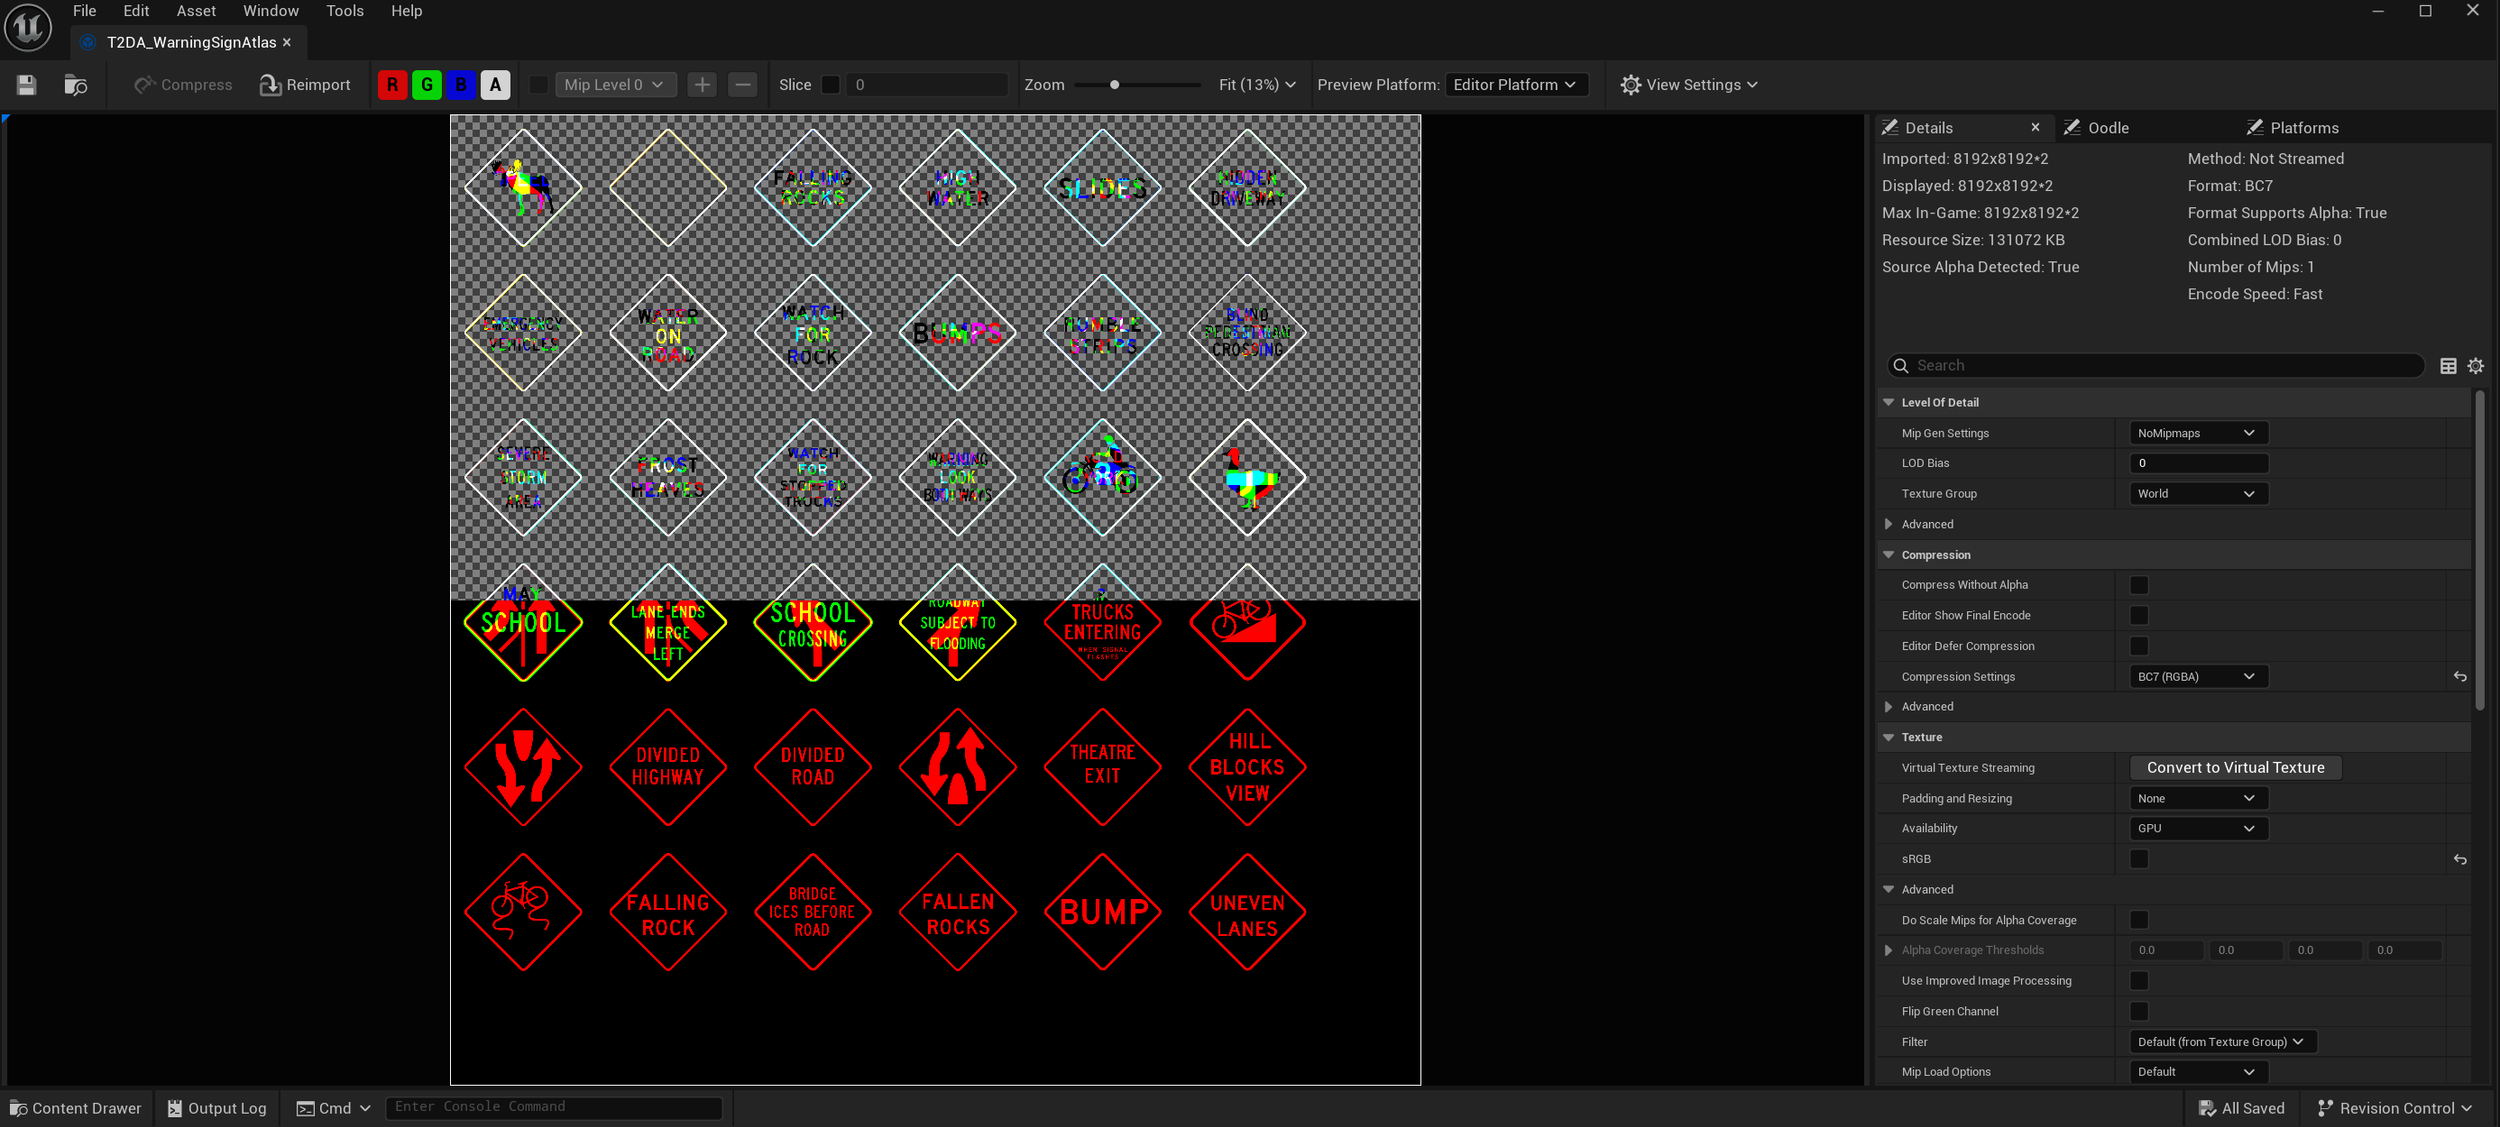This screenshot has height=1127, width=2500.
Task: Click the Enter Console Command field
Action: (554, 1107)
